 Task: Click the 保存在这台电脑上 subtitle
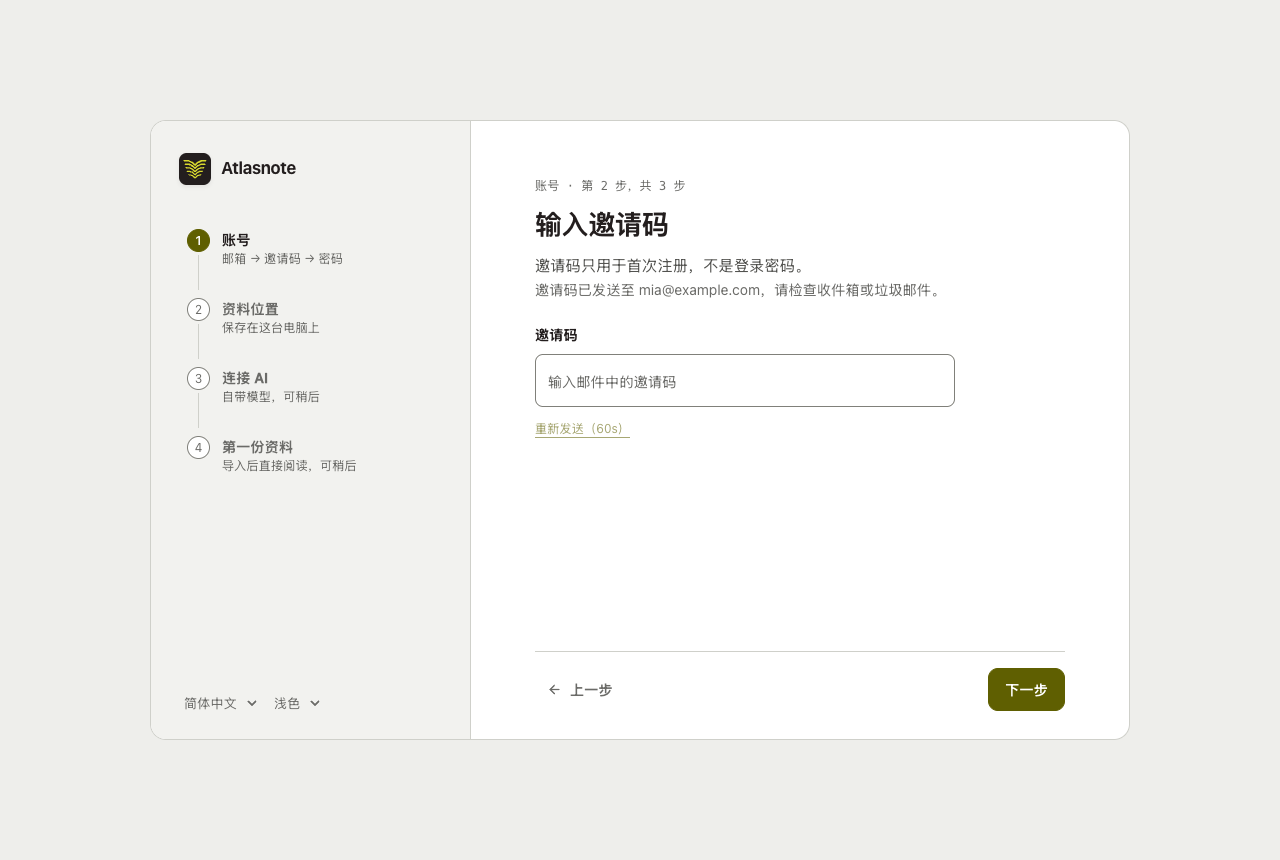click(271, 328)
